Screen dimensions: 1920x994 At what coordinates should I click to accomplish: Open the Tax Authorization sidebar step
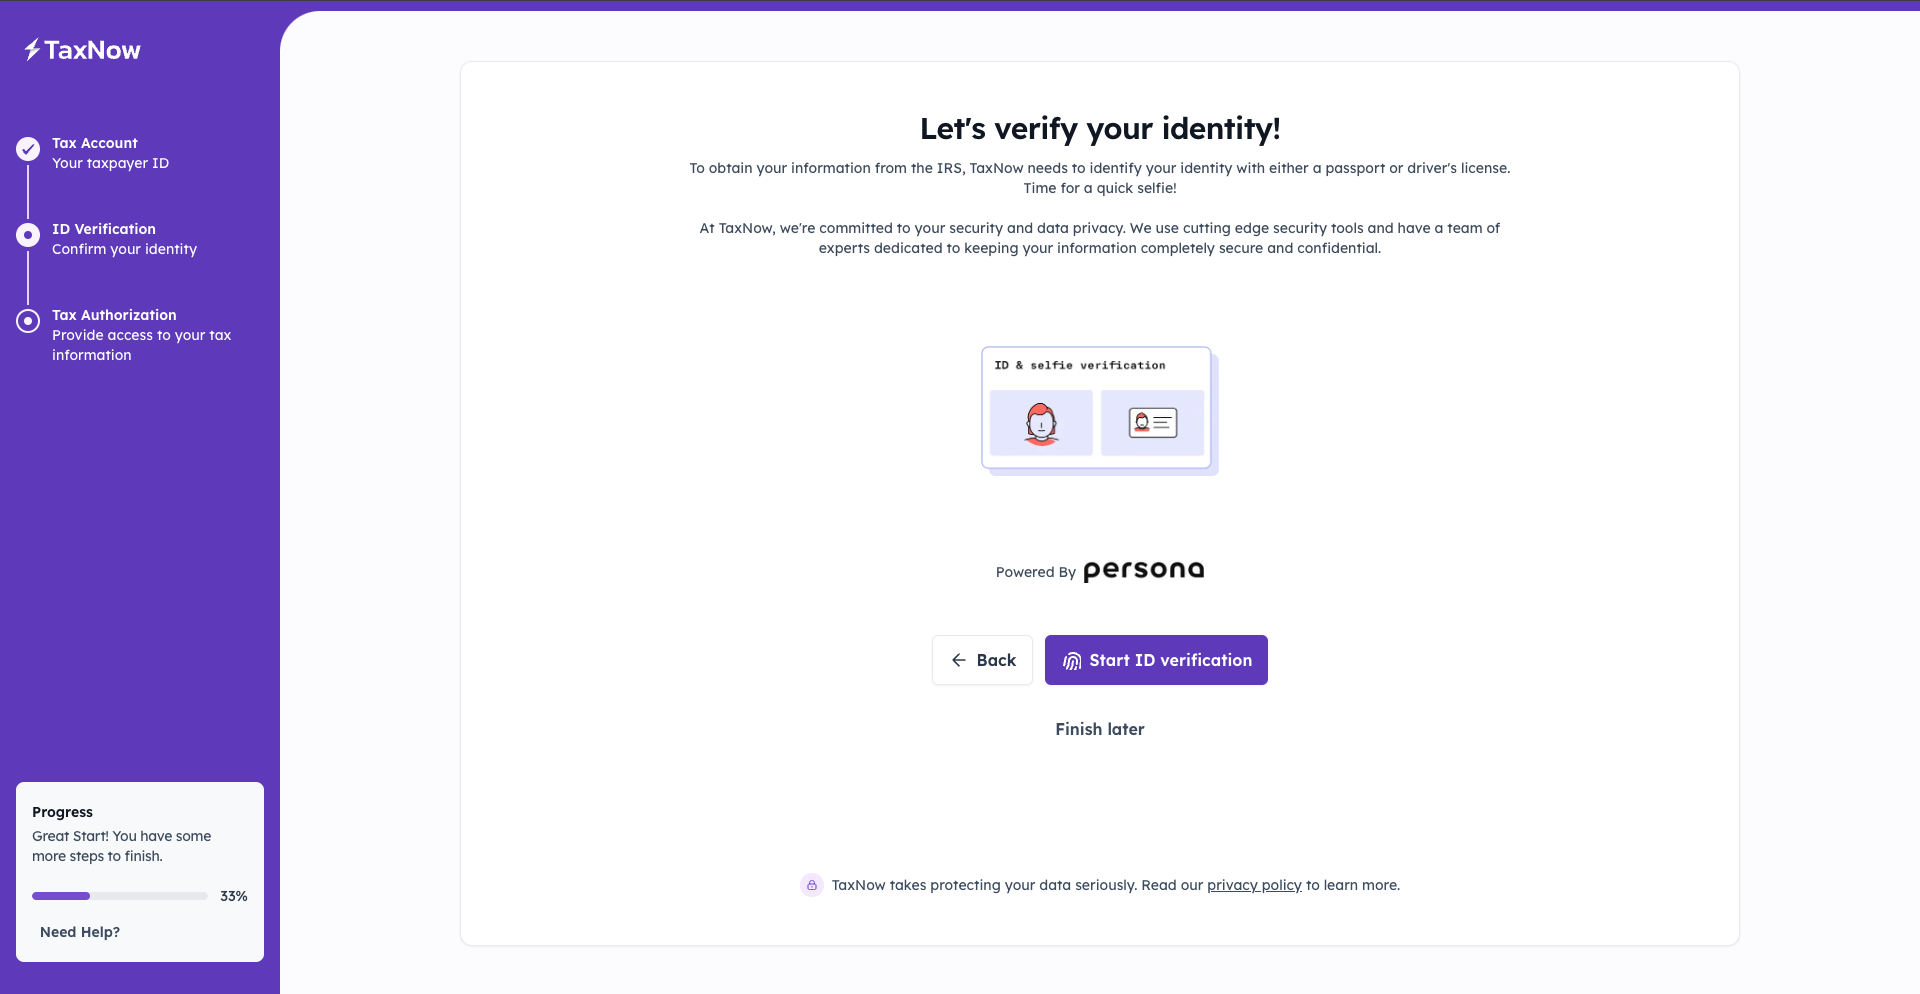click(x=141, y=335)
